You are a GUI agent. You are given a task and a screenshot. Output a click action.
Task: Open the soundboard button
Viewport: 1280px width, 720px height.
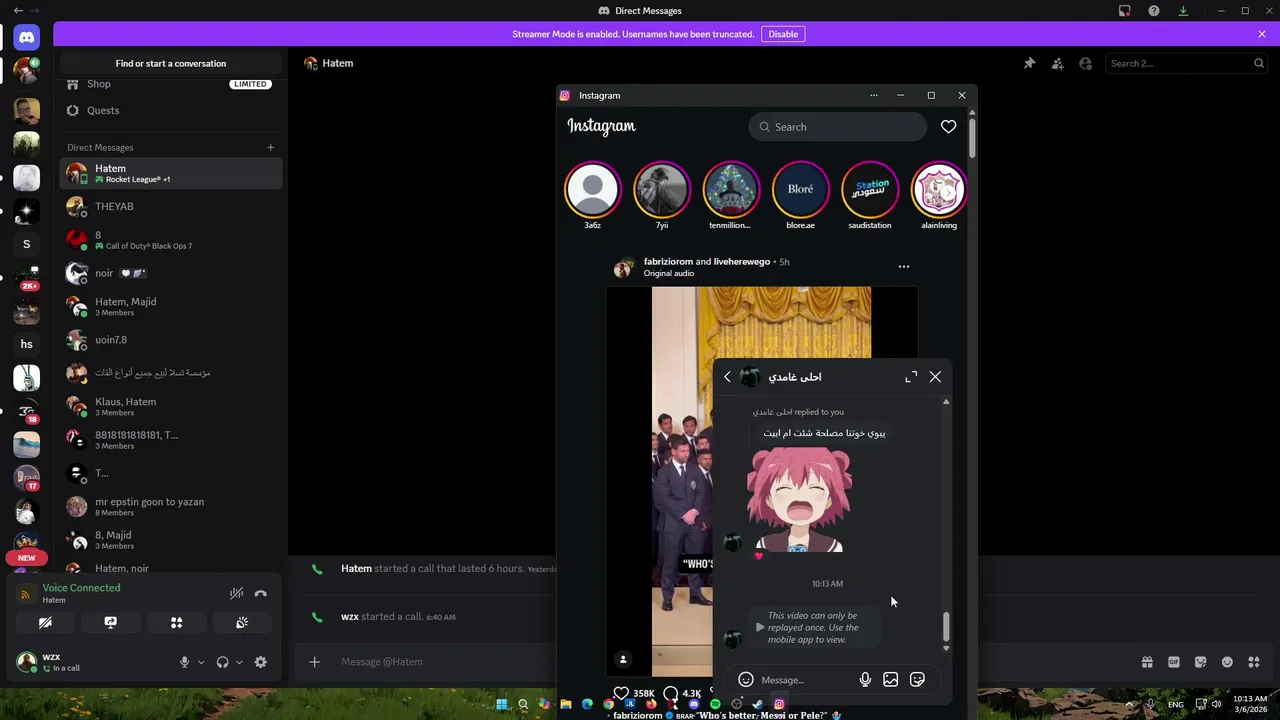click(x=242, y=622)
